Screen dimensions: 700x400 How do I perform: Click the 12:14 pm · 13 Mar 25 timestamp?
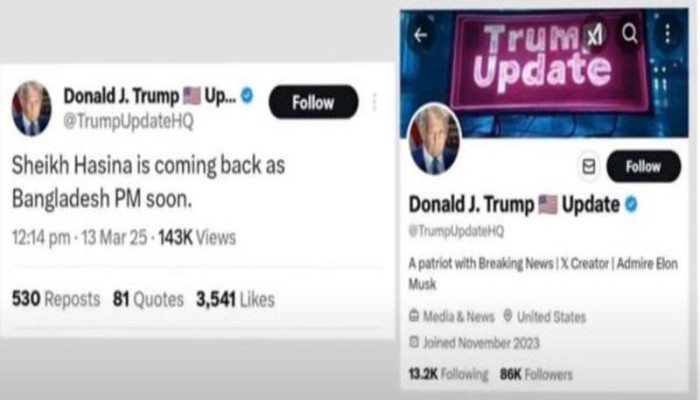tap(79, 238)
